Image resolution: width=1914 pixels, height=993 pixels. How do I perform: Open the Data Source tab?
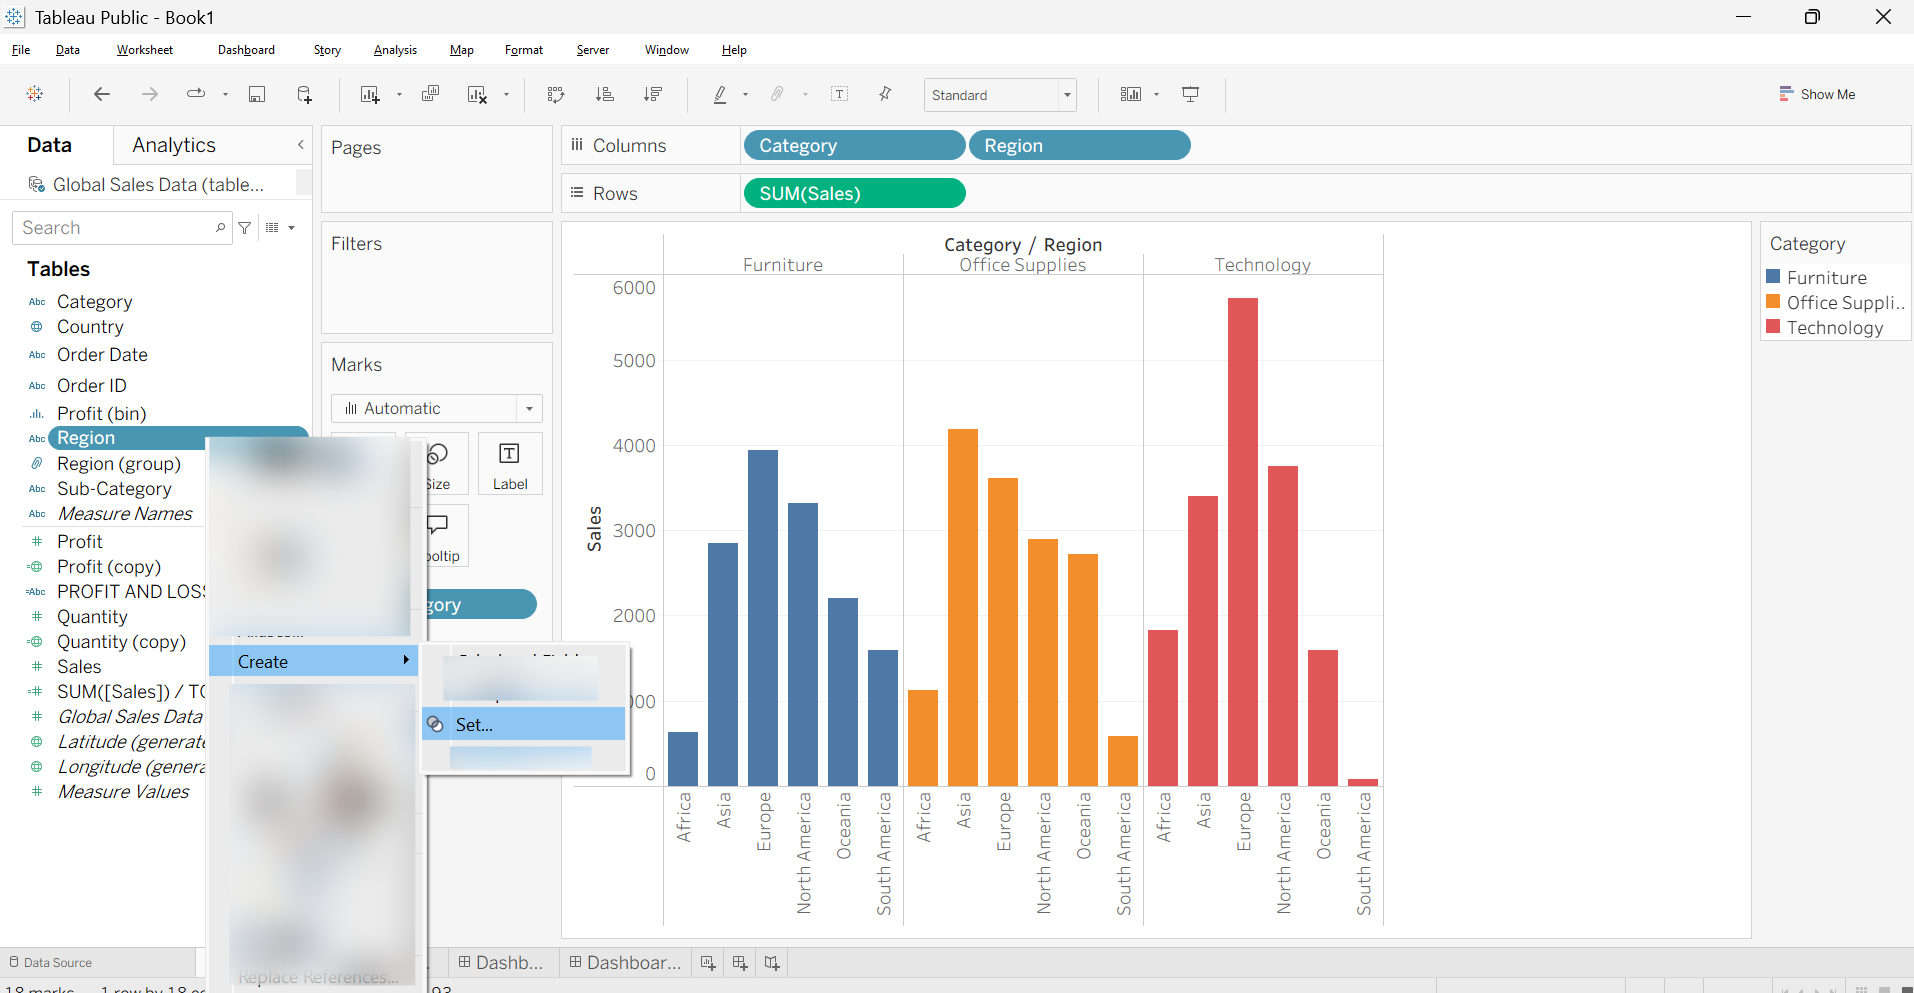(x=50, y=962)
